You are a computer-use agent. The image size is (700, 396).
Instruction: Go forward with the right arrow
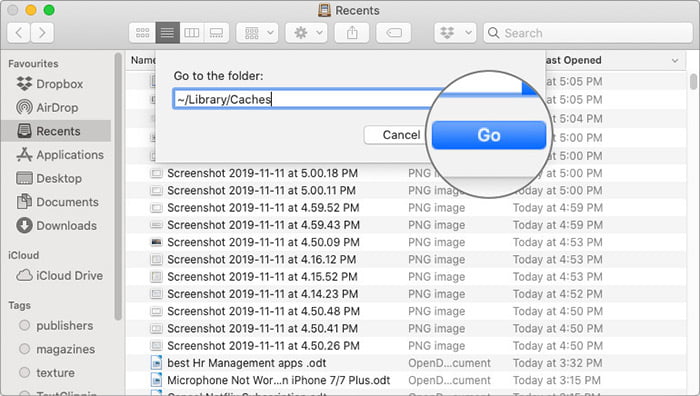tap(42, 33)
